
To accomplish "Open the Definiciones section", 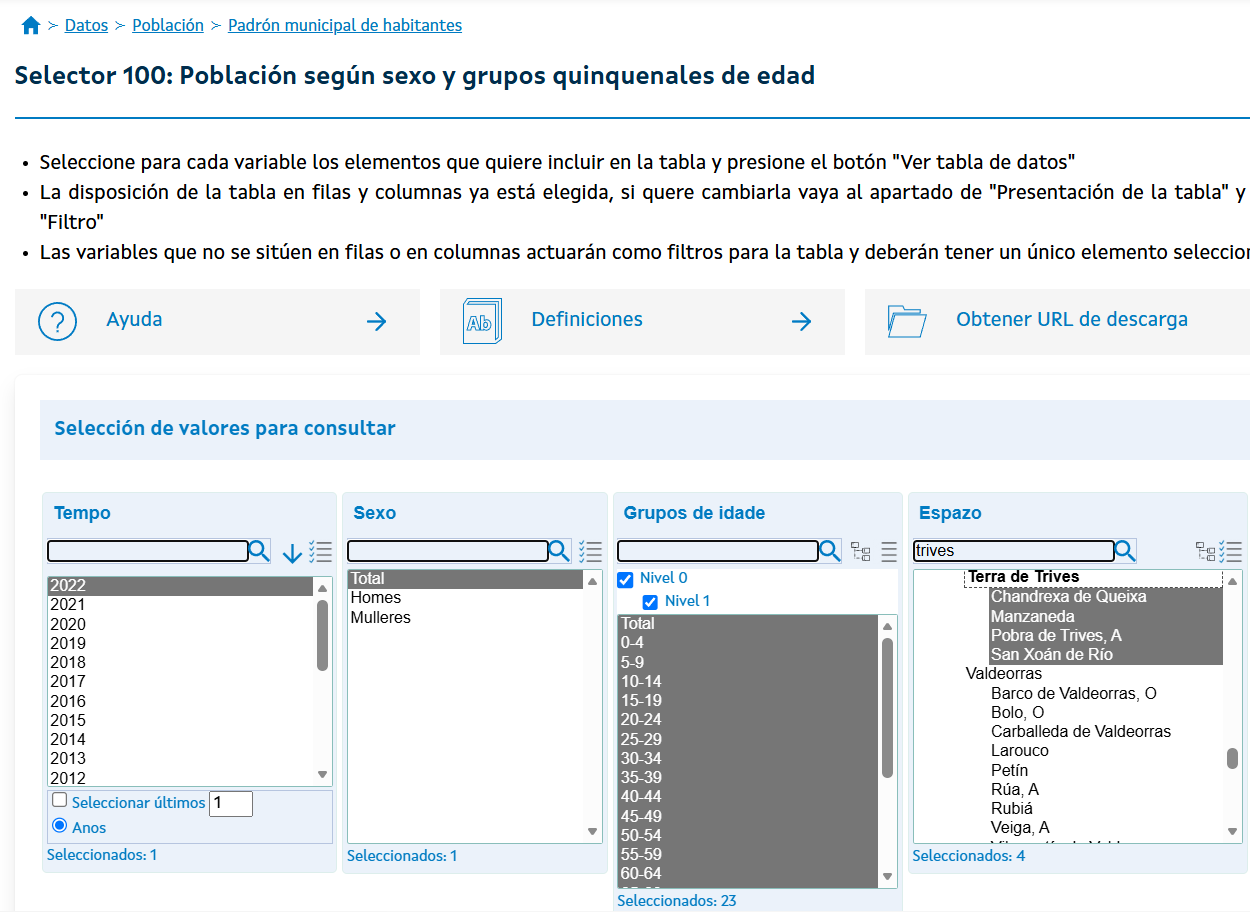I will 642,322.
